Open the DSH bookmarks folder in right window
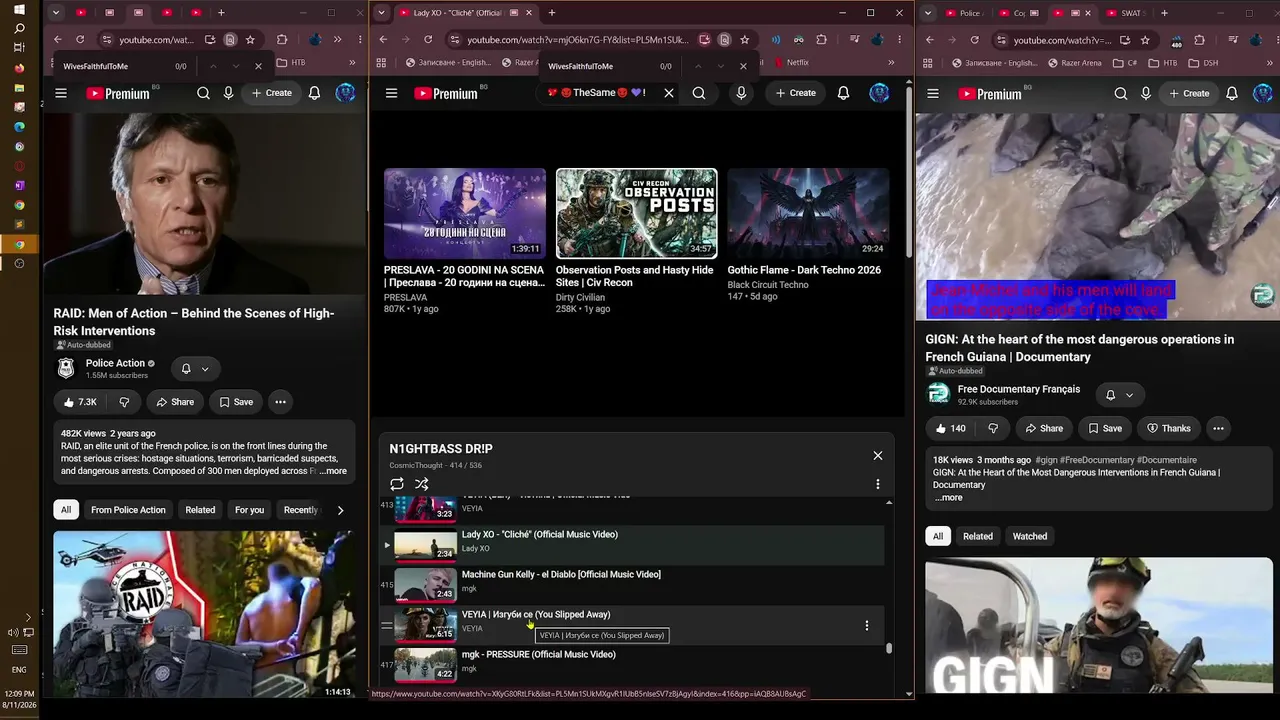Screen dimensions: 1280x720 1203,63
